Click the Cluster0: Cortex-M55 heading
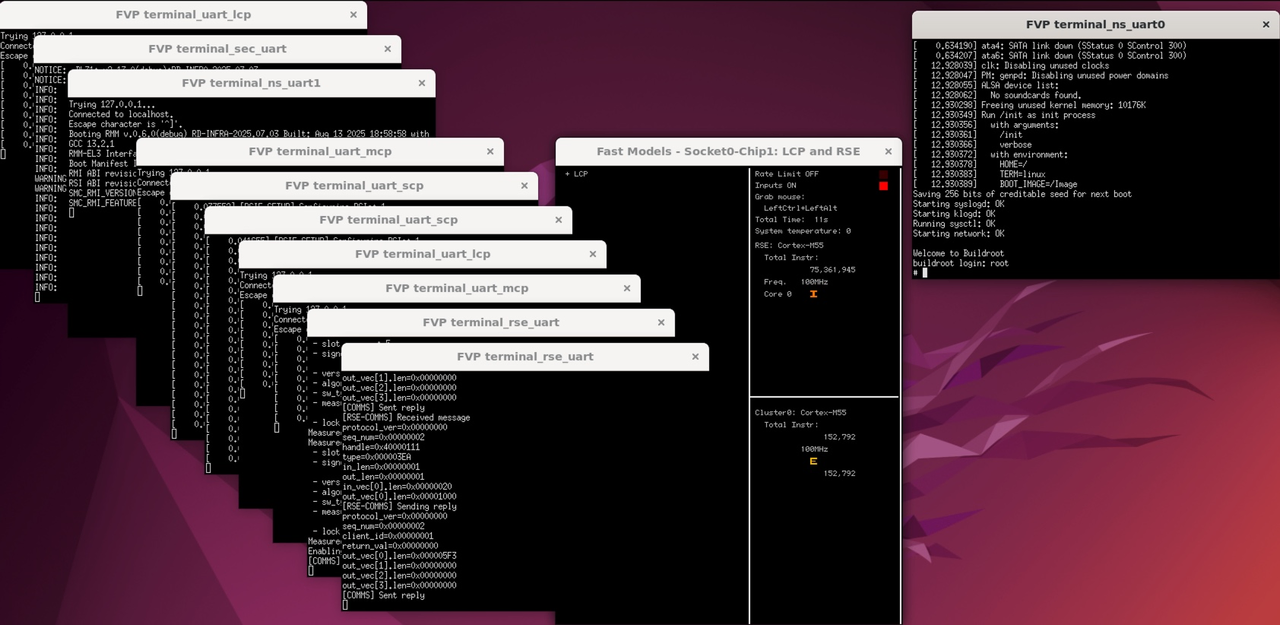This screenshot has height=625, width=1280. coord(801,412)
